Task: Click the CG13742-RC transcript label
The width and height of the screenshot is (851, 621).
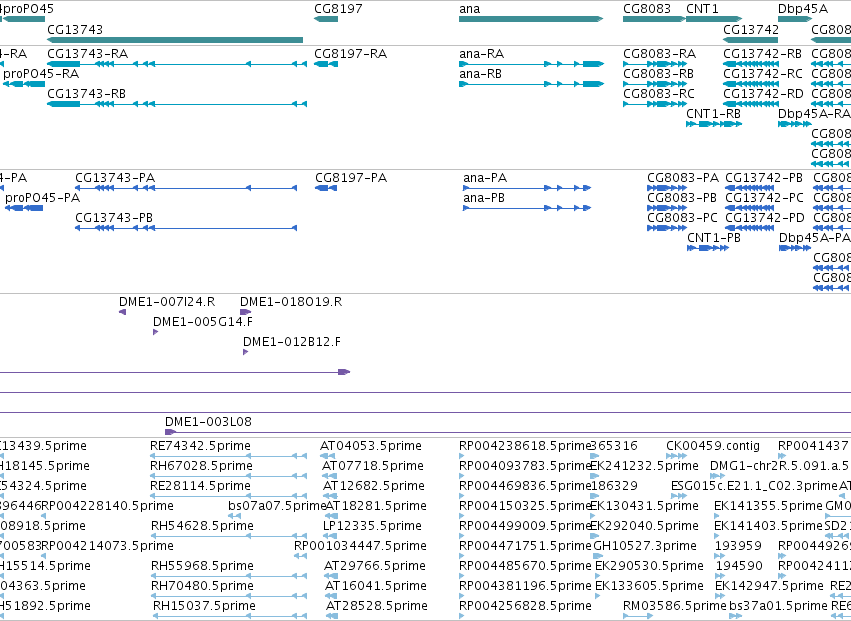Action: (763, 73)
